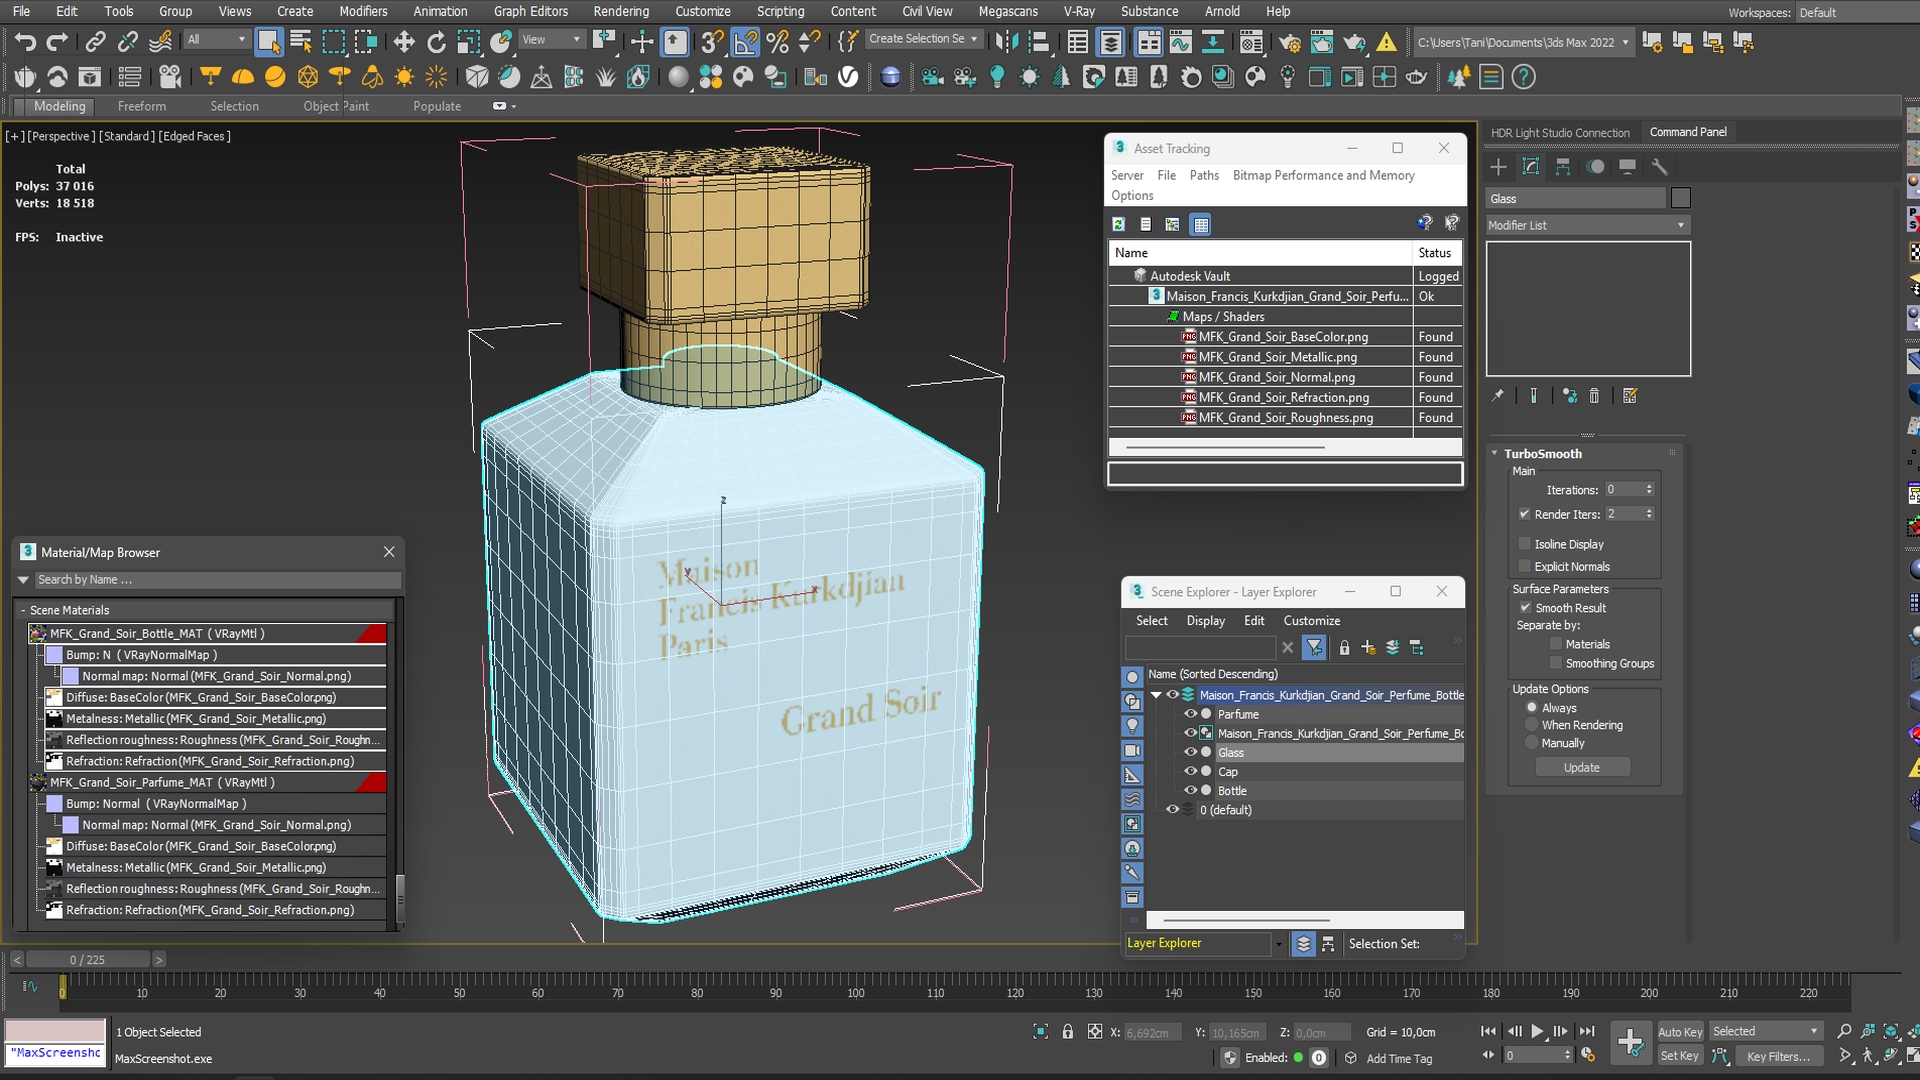Open the Rendering menu
Viewport: 1920px width, 1080px height.
point(621,11)
